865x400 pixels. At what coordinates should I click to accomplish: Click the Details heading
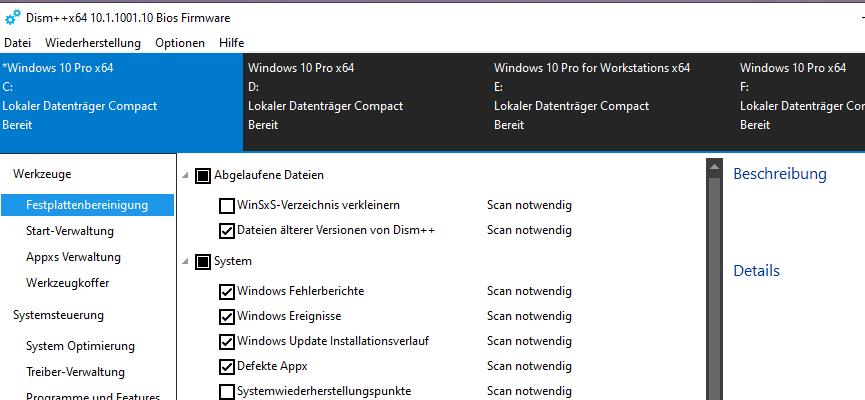coord(756,271)
